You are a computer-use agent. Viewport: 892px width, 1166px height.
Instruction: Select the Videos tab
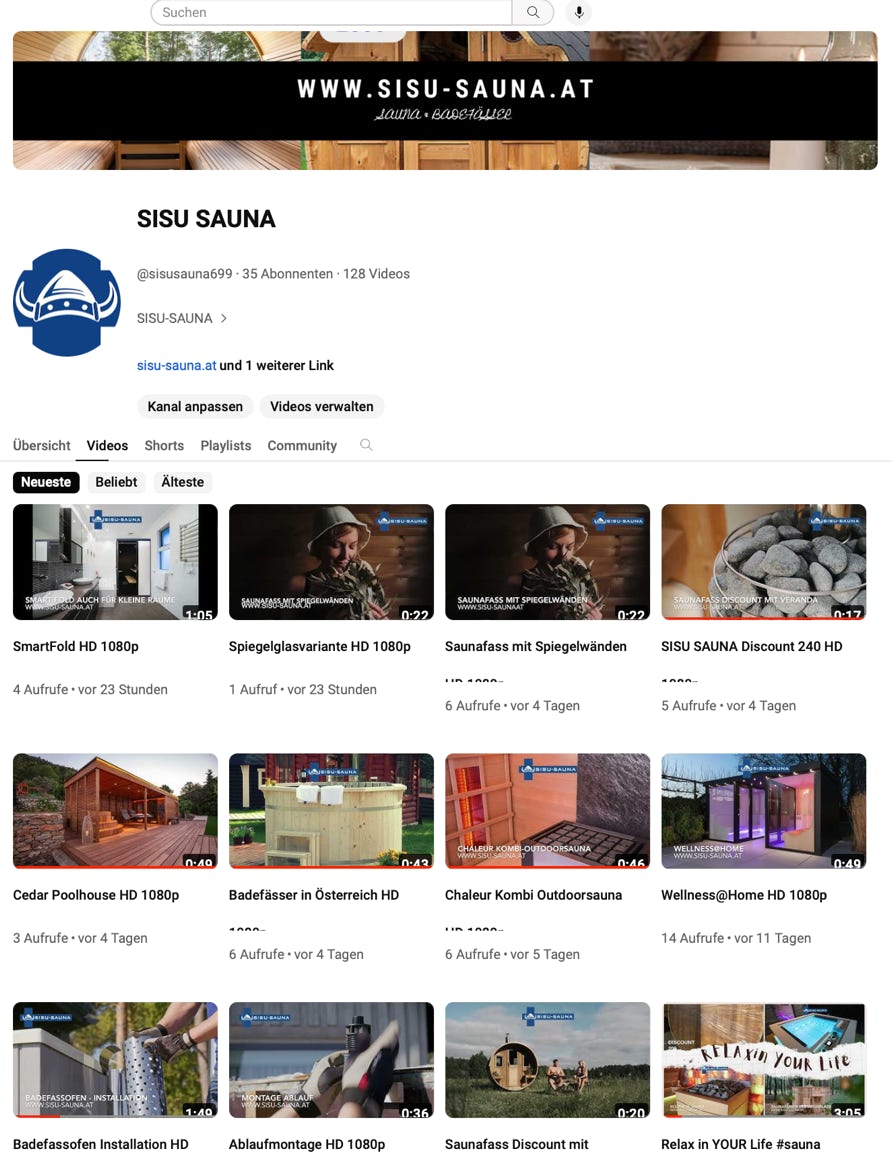107,445
